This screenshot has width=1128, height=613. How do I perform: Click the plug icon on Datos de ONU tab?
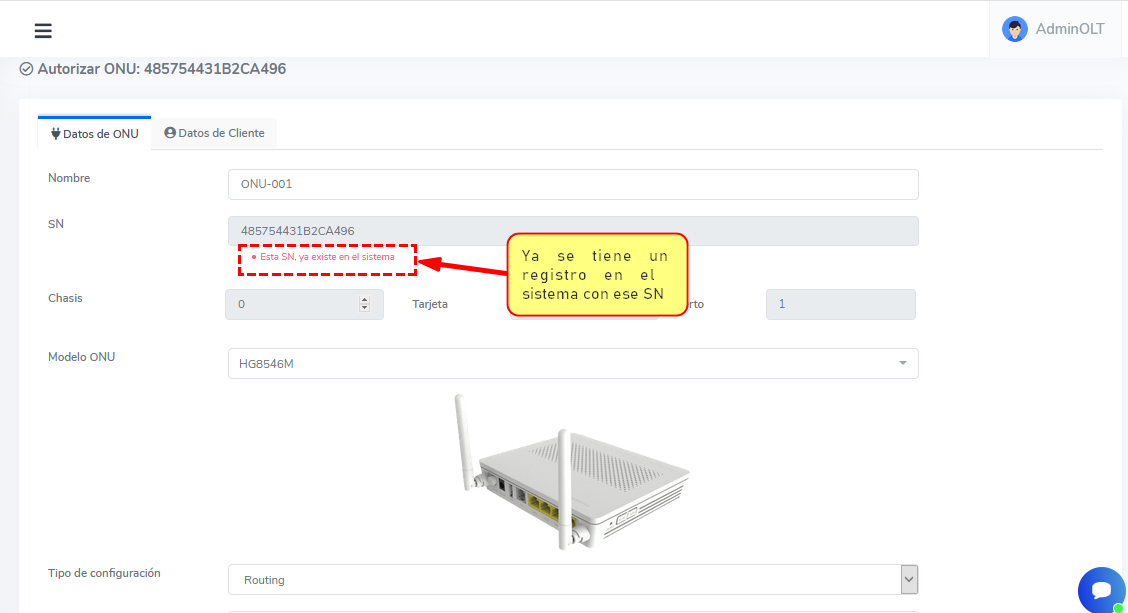[x=55, y=133]
